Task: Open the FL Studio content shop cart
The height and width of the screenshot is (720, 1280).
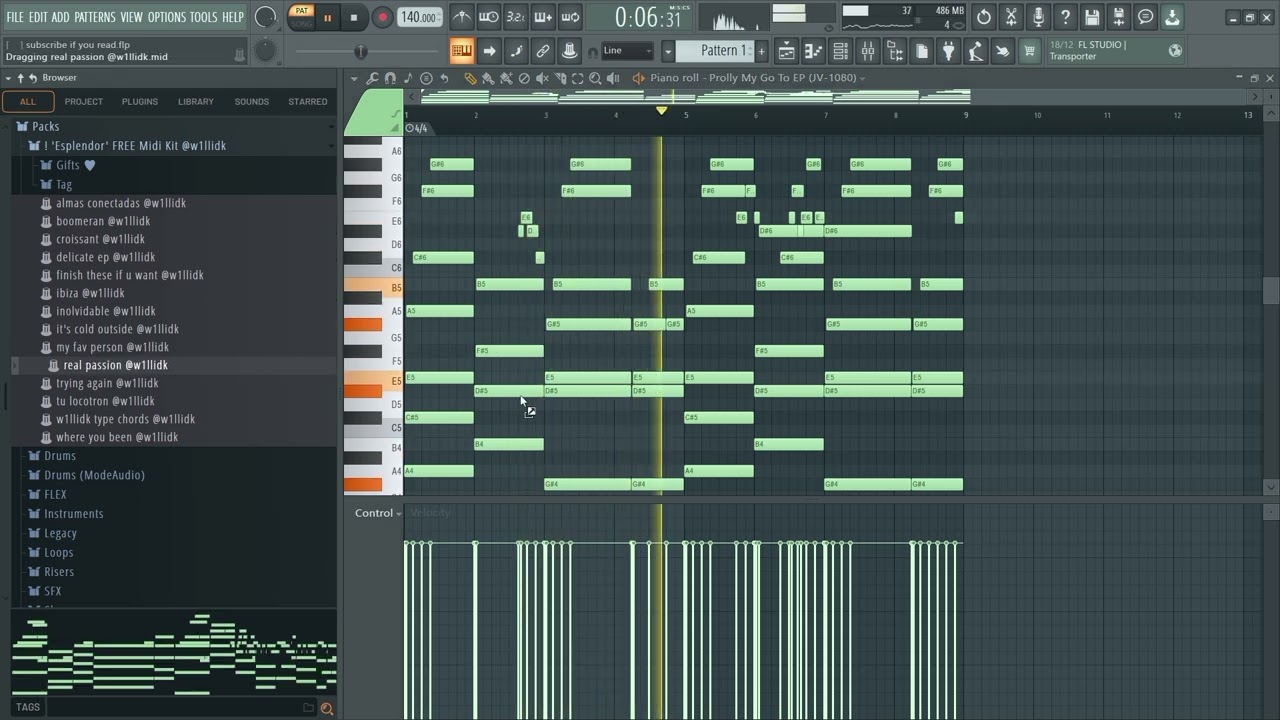Action: [x=1029, y=51]
